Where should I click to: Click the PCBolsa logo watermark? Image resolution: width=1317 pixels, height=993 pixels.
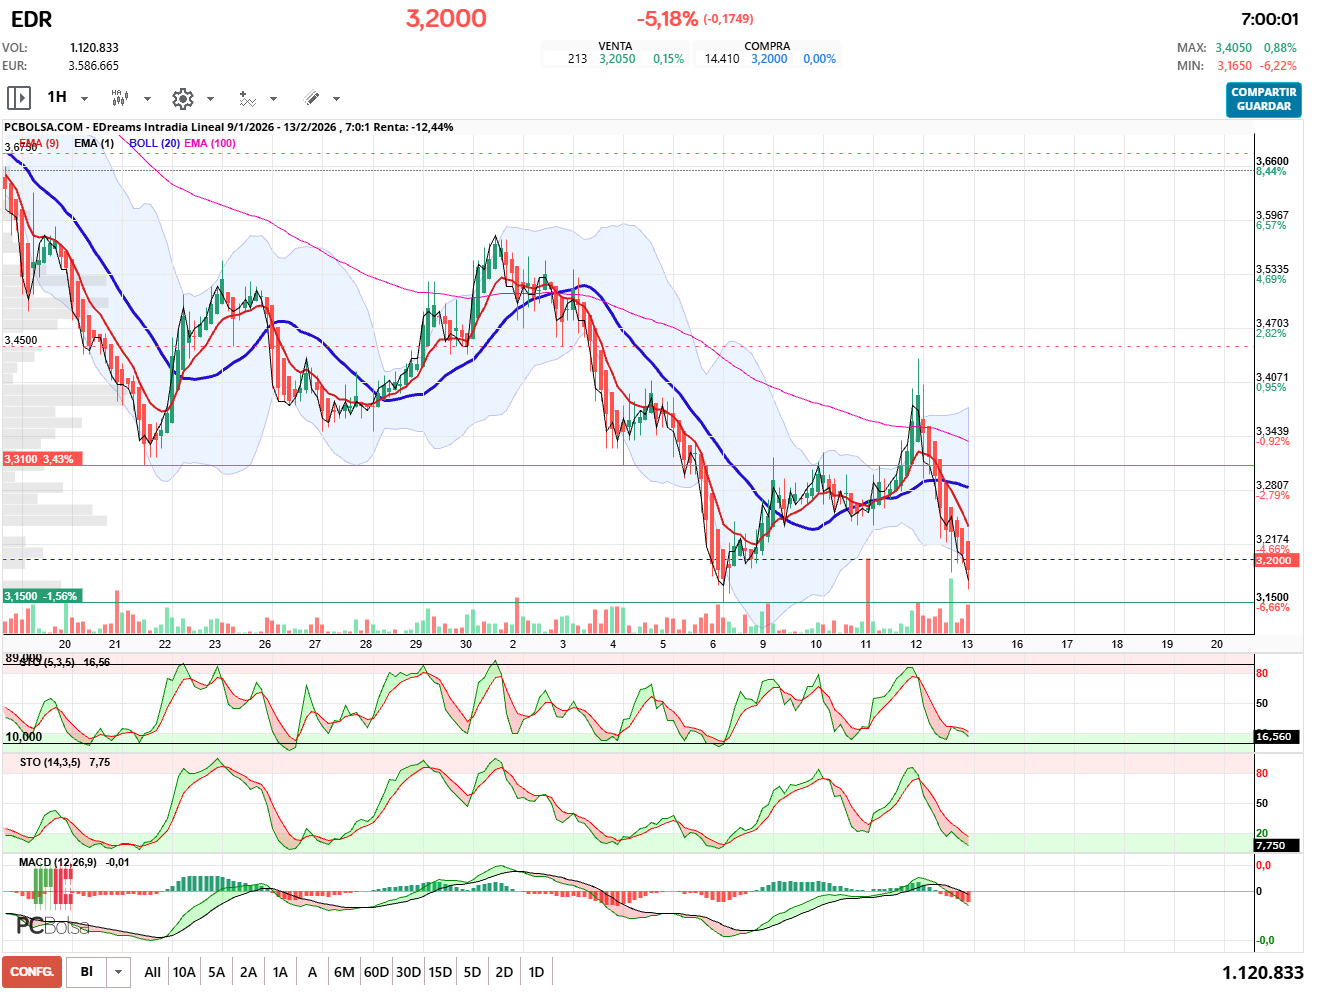(x=52, y=926)
